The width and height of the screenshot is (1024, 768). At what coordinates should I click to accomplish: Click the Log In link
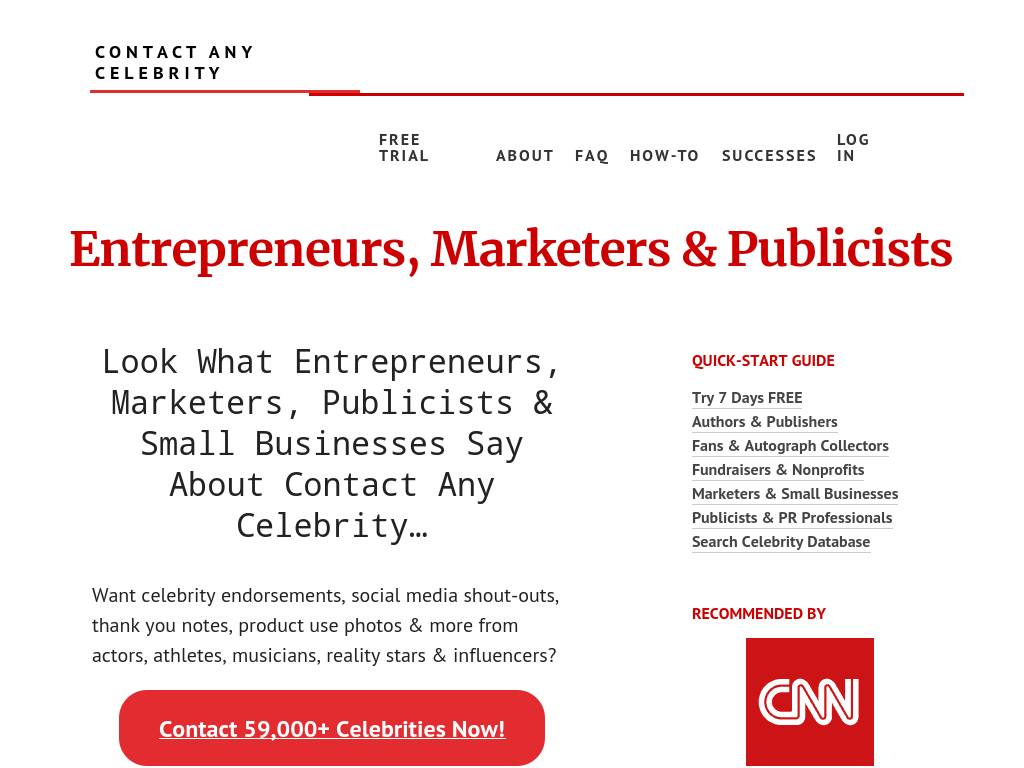pos(853,148)
